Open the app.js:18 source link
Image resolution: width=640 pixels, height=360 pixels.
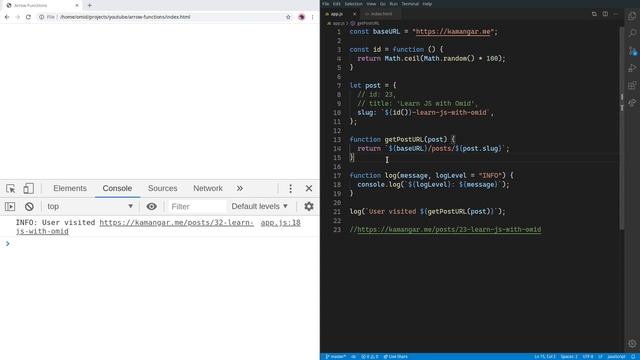(280, 223)
